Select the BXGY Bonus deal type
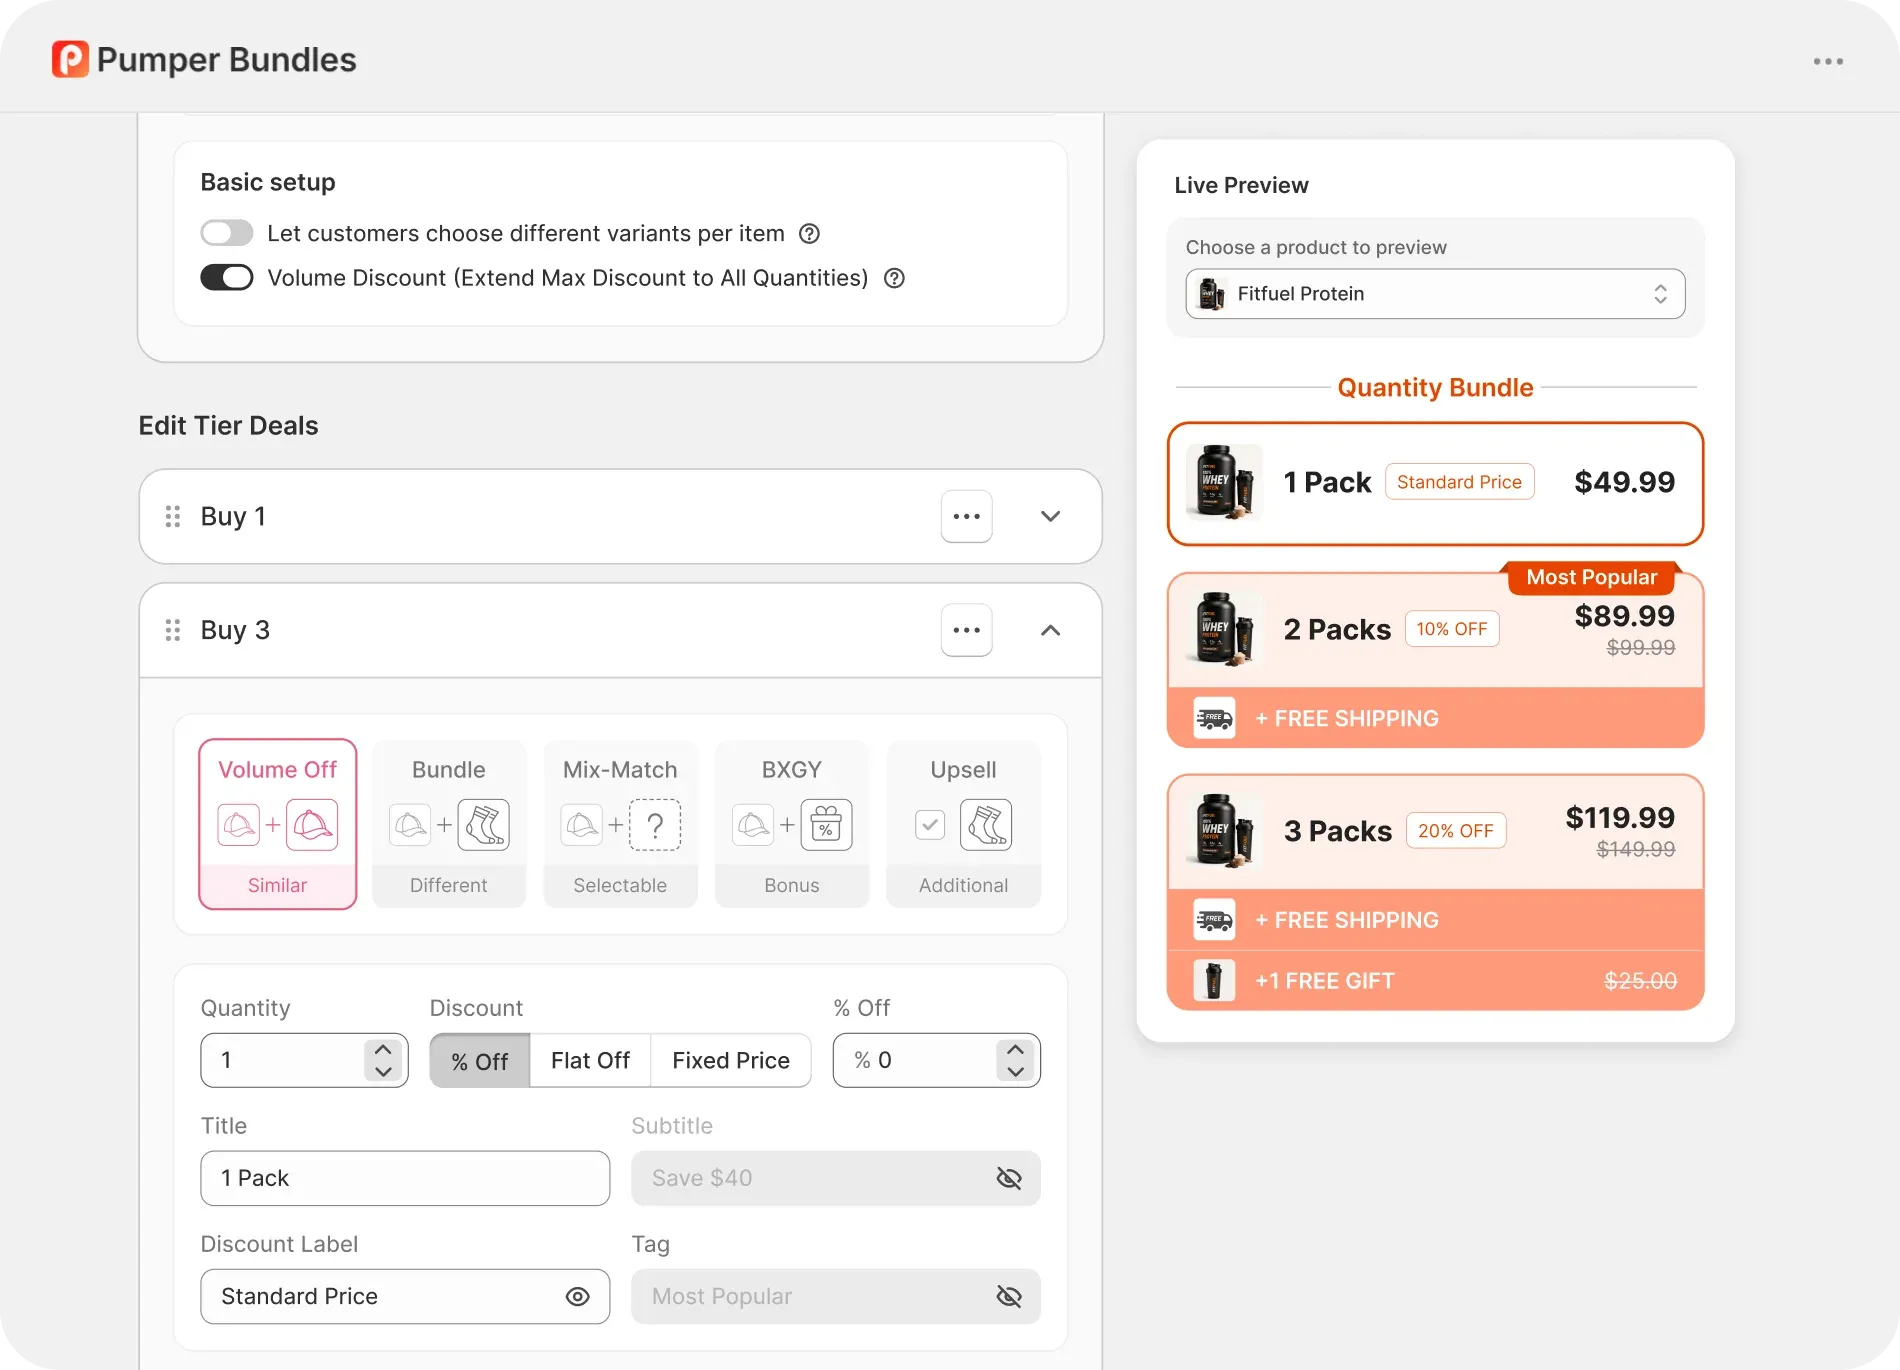The width and height of the screenshot is (1900, 1370). [x=792, y=824]
